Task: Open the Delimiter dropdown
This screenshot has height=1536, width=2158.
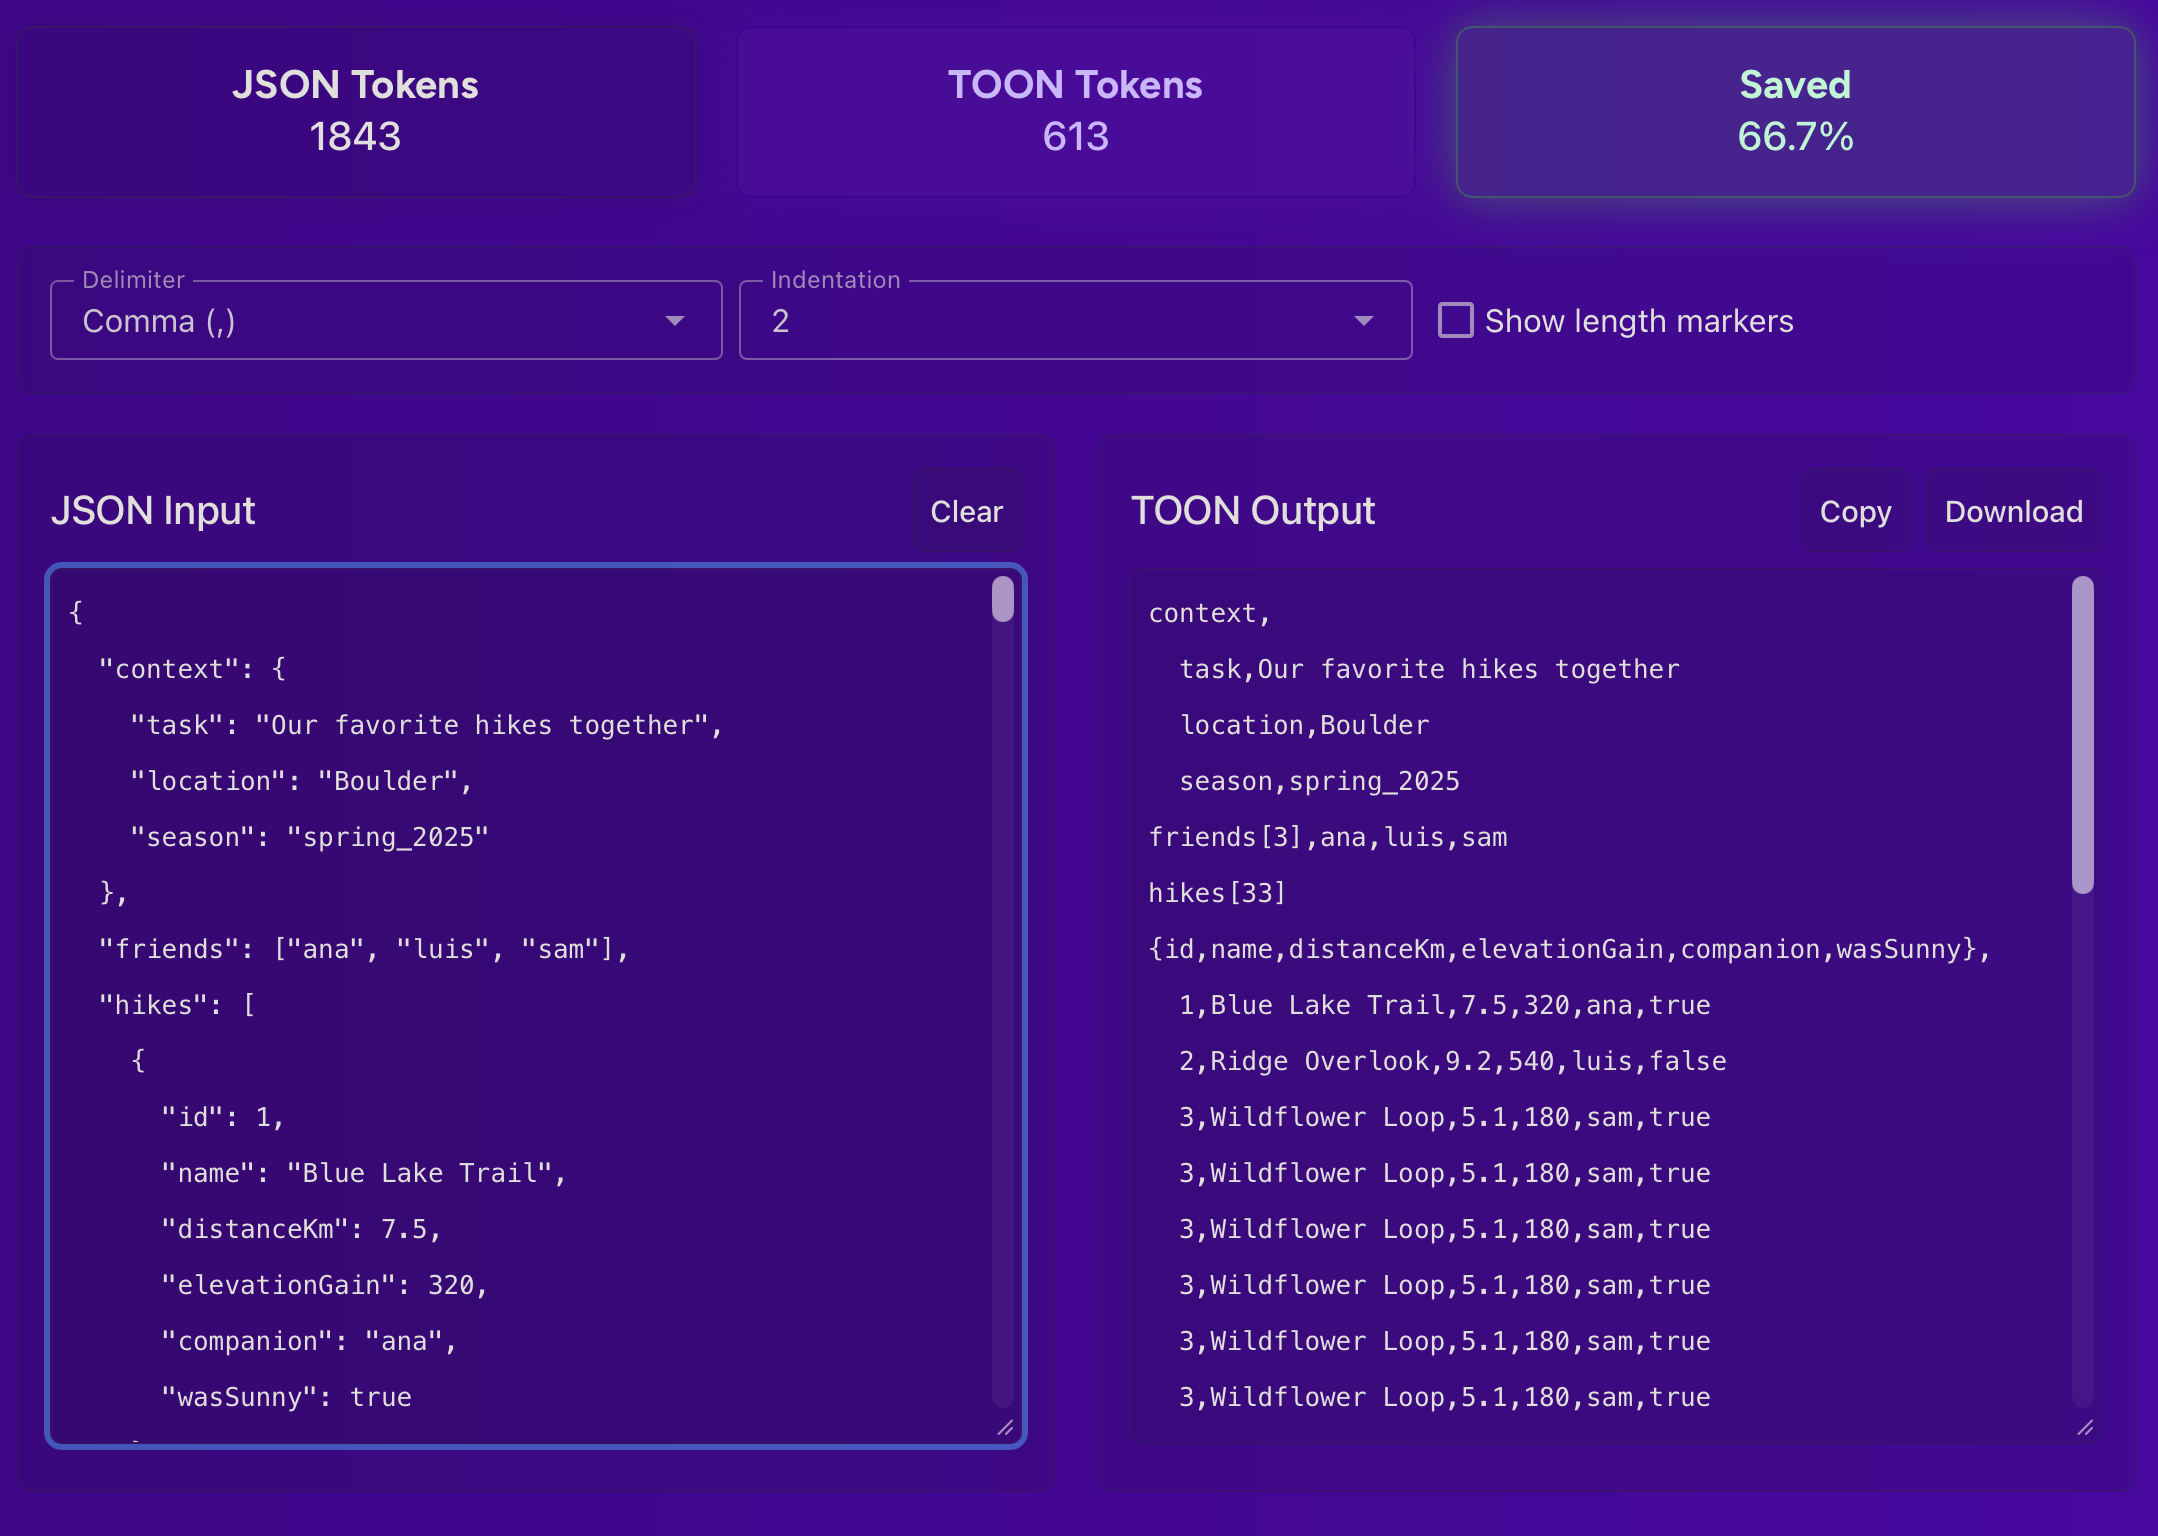Action: pos(385,320)
